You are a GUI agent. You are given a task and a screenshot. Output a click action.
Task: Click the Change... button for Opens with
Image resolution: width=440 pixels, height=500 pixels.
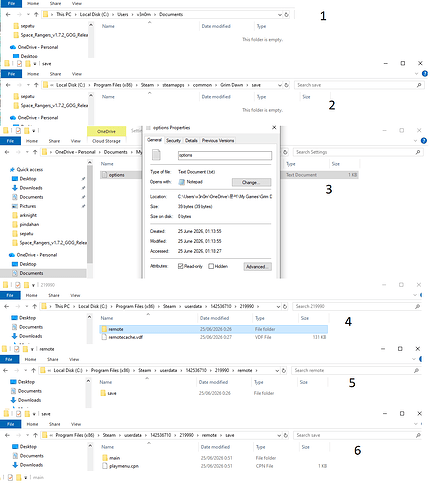(x=251, y=182)
